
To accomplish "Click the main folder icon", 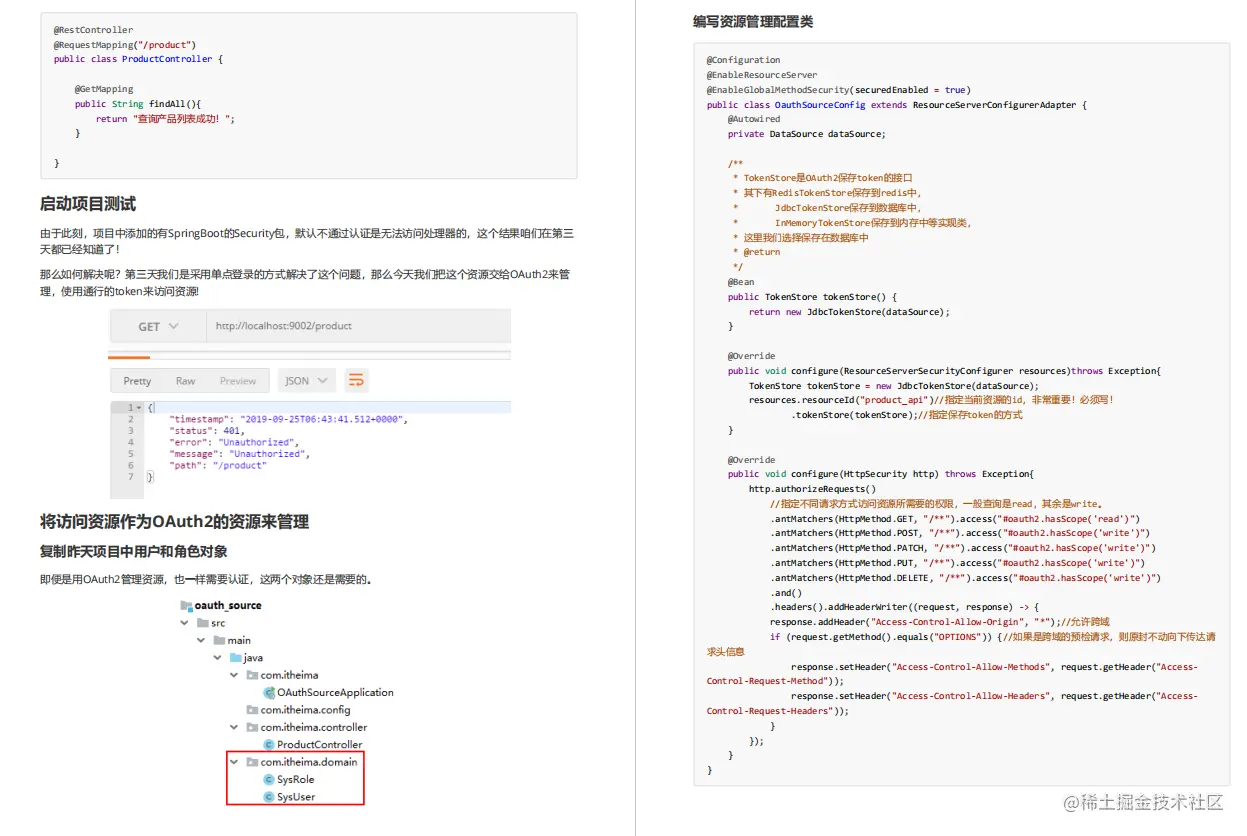I will point(219,640).
